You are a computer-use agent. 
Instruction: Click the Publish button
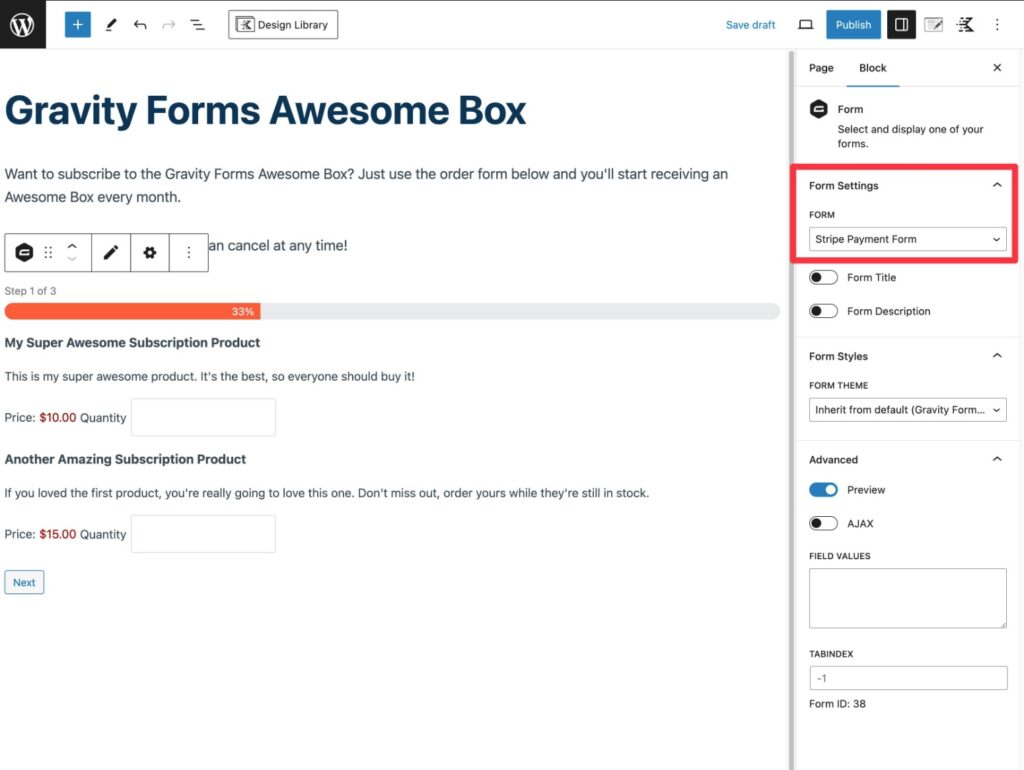pos(853,24)
